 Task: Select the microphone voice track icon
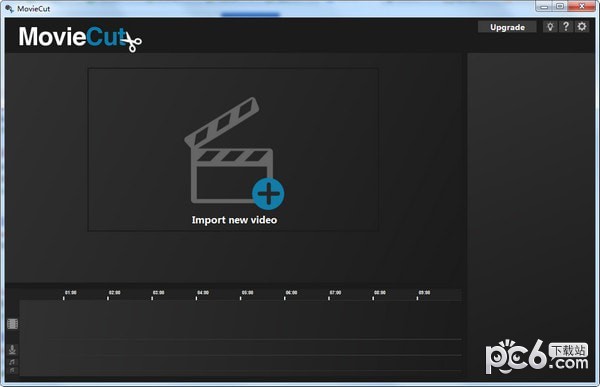(x=12, y=349)
